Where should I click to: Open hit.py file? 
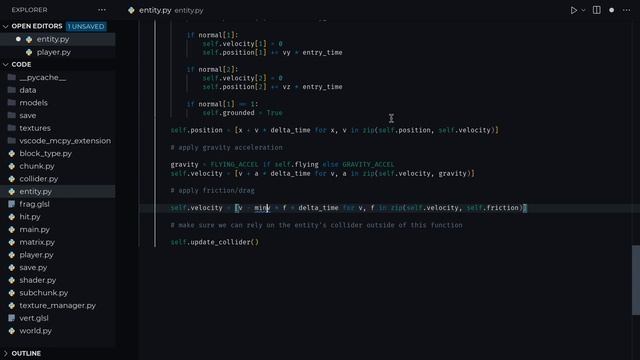[30, 217]
